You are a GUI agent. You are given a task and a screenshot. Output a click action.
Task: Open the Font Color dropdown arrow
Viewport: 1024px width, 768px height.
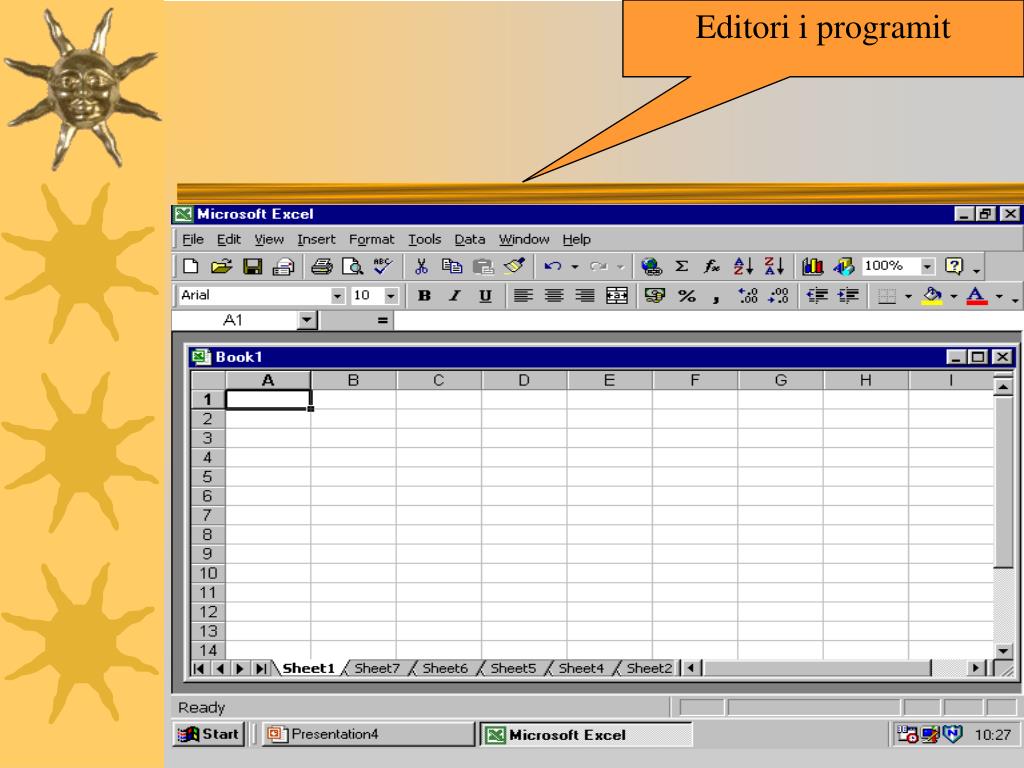coord(999,296)
